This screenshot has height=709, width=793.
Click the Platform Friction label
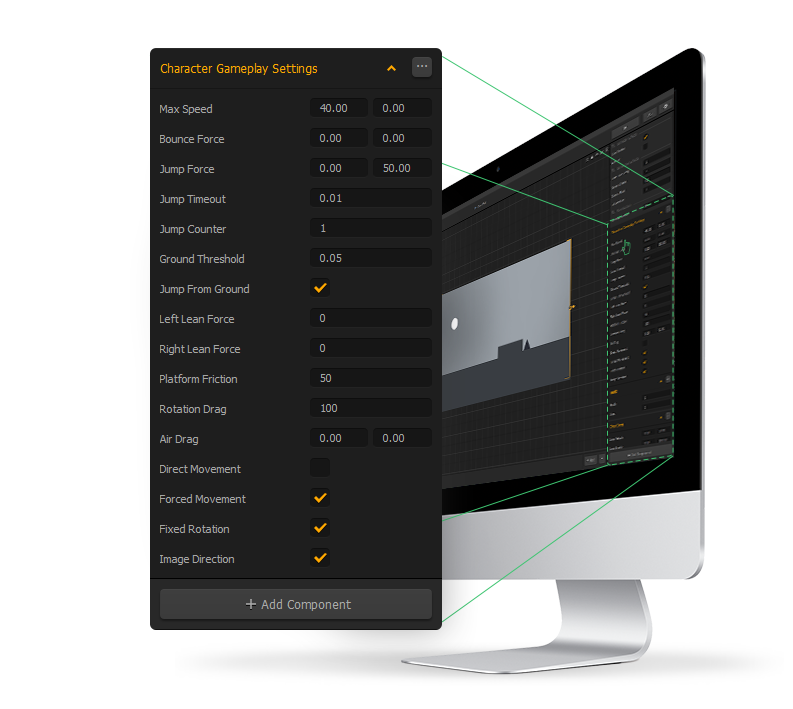point(198,379)
